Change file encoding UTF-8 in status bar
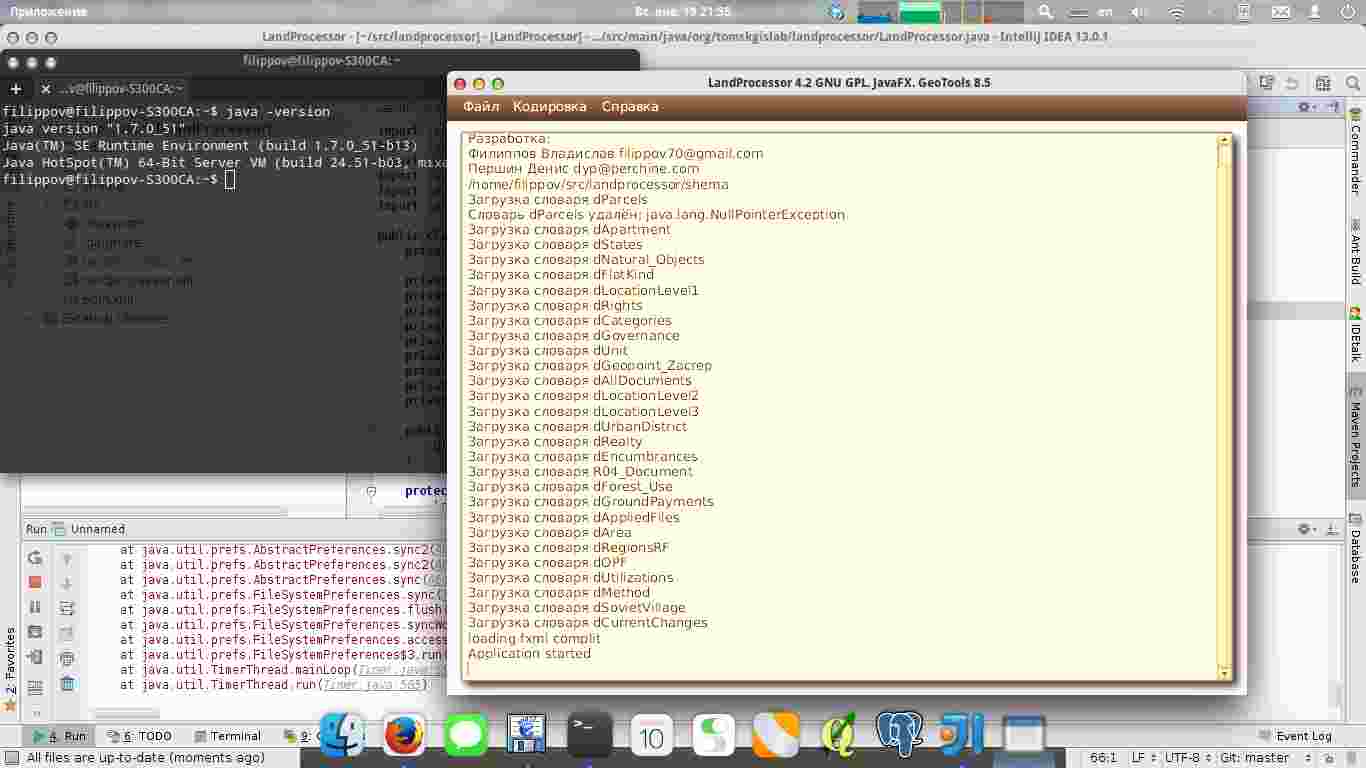Image resolution: width=1366 pixels, height=768 pixels. coord(1188,758)
